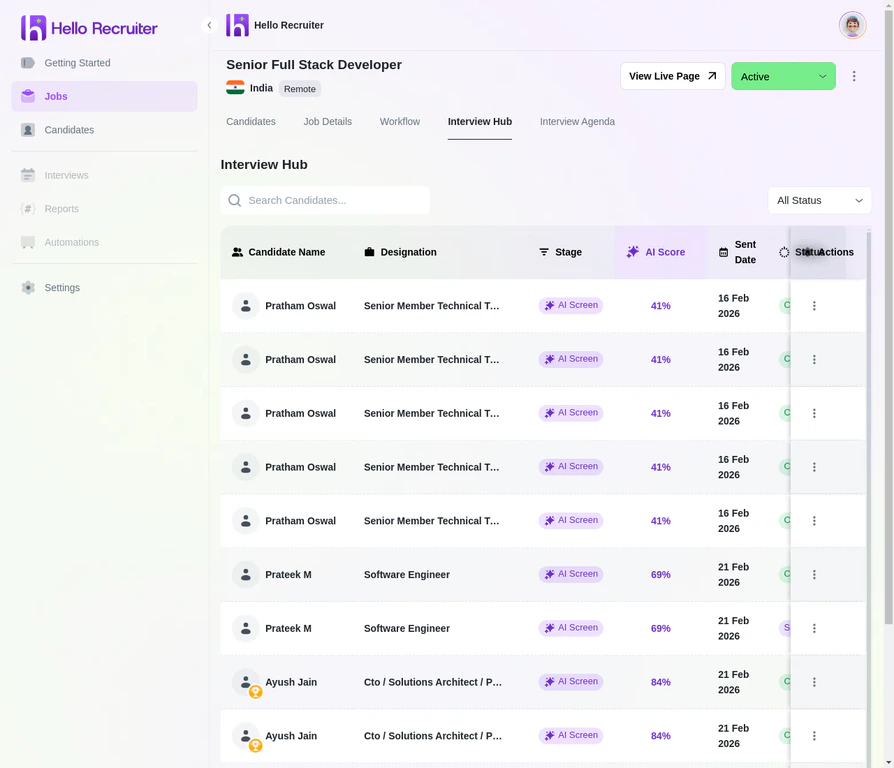Select the Interview Hub tab

pos(479,121)
